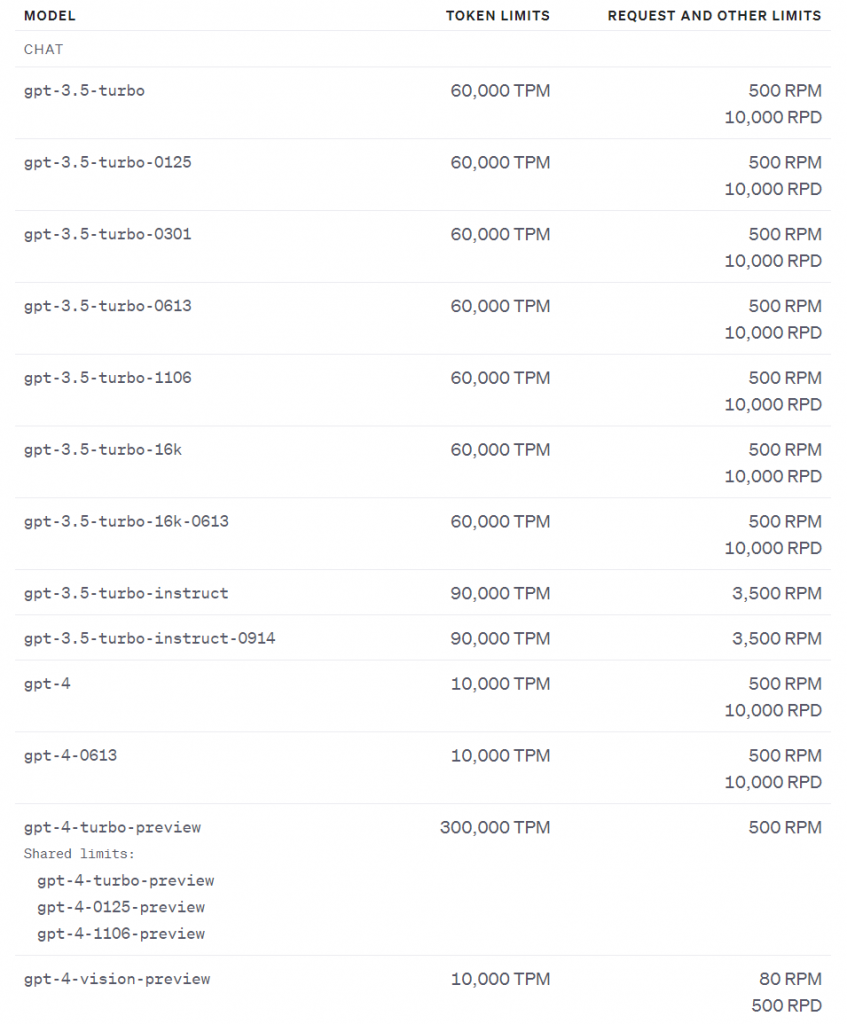Click the gpt-3.5-turbo model name

pos(84,91)
